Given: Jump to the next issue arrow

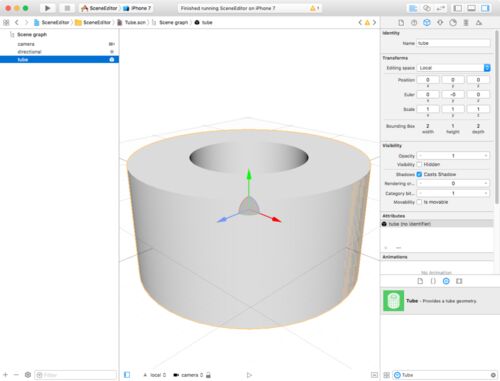Looking at the screenshot, I should [x=374, y=22].
